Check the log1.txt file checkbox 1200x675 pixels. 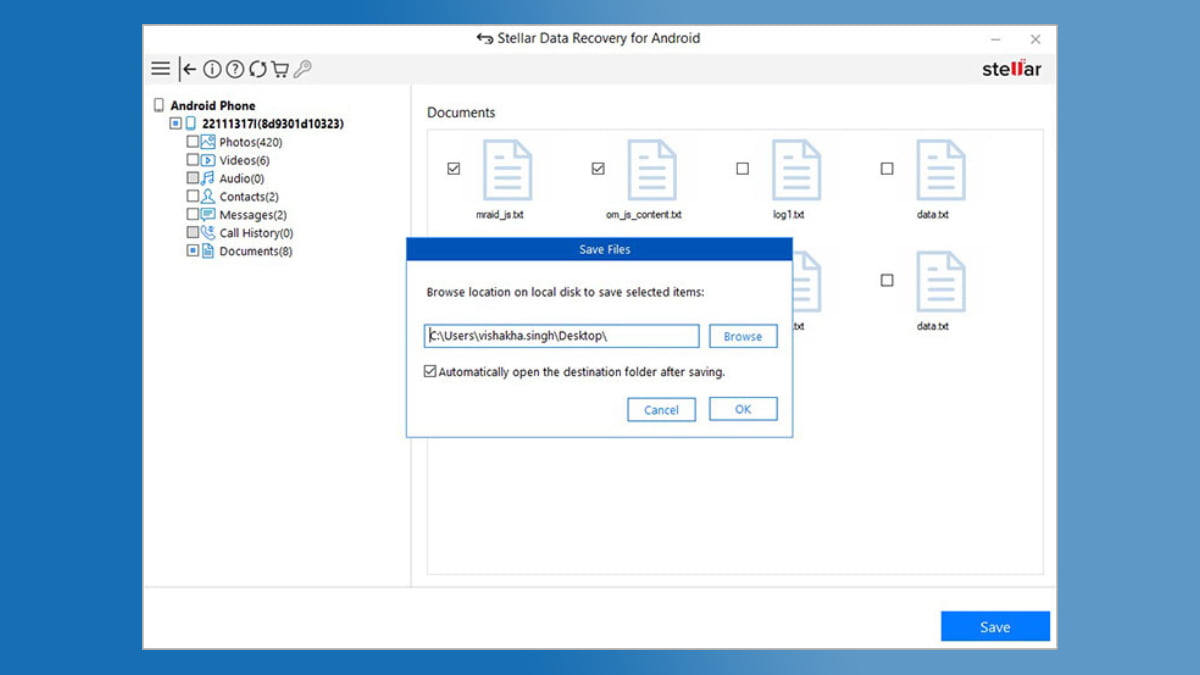pos(742,169)
